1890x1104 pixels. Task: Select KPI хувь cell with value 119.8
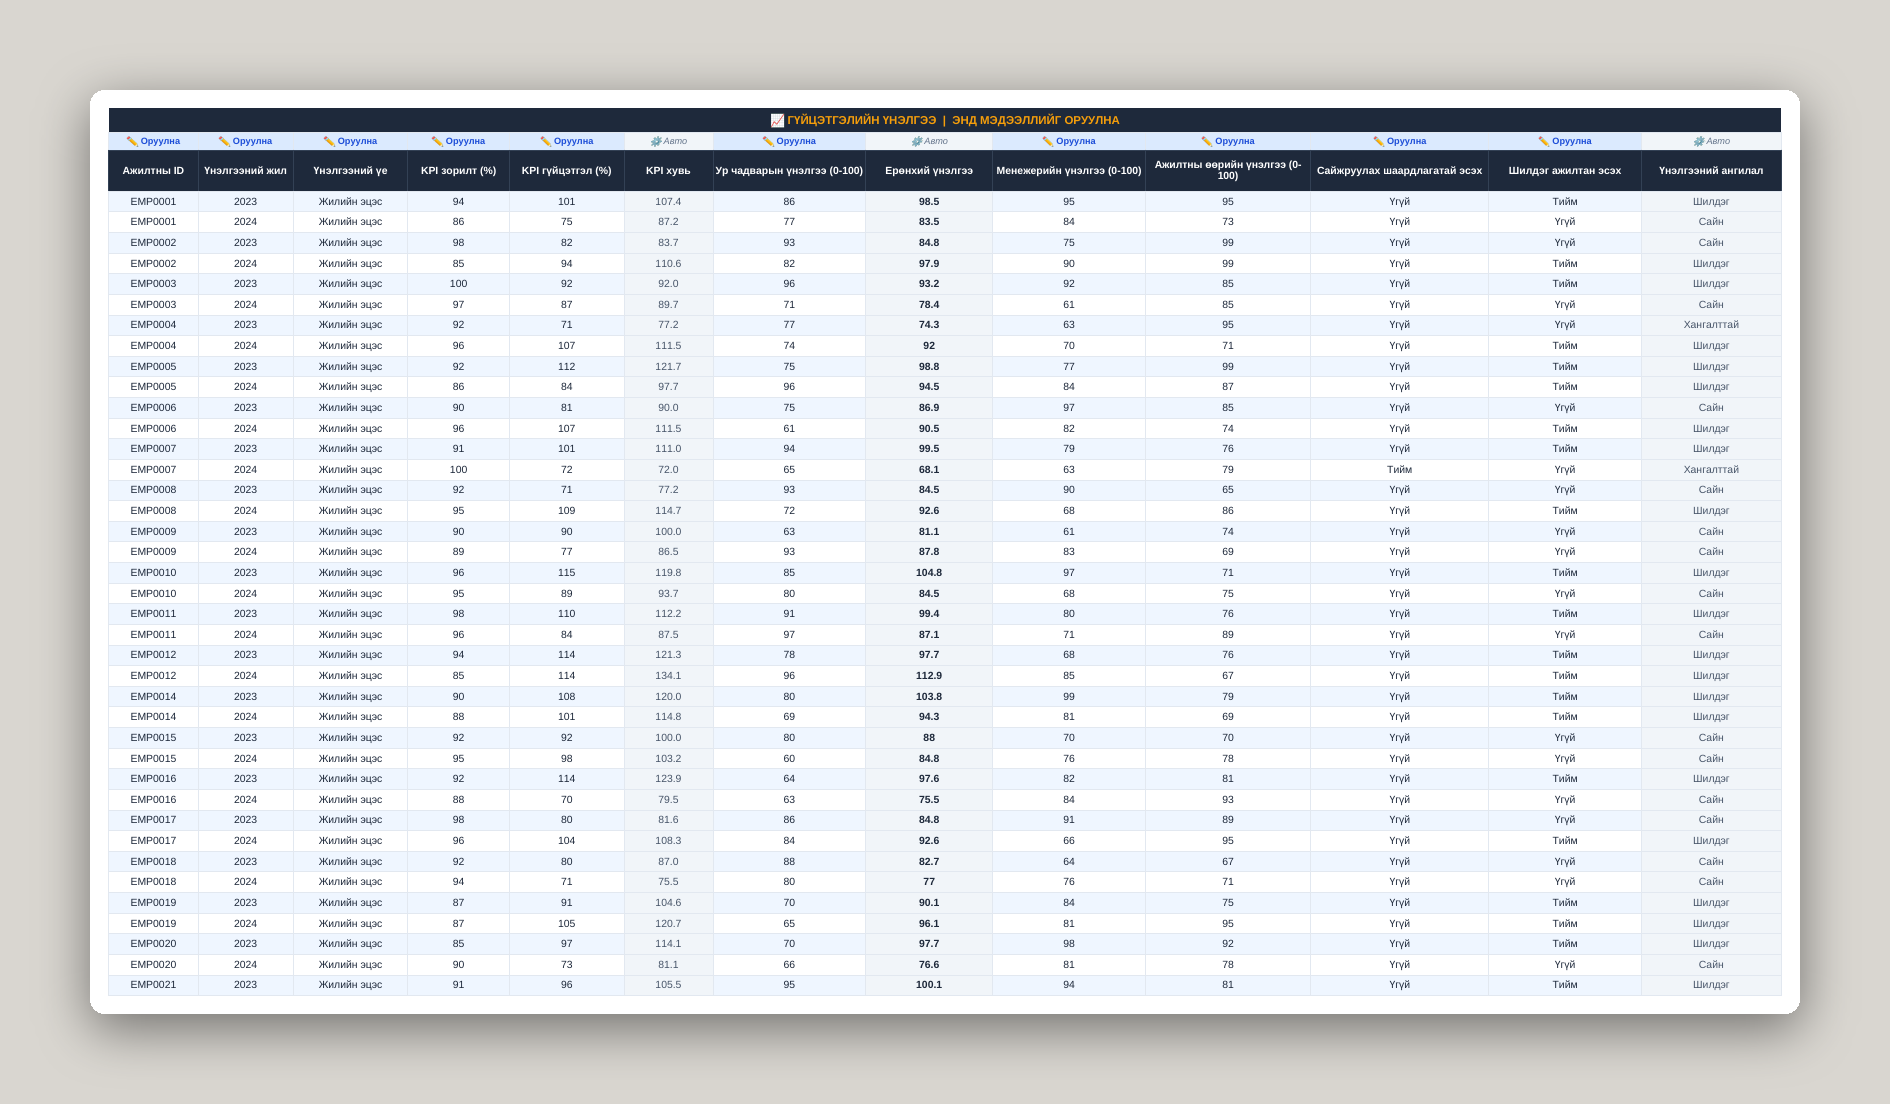668,573
